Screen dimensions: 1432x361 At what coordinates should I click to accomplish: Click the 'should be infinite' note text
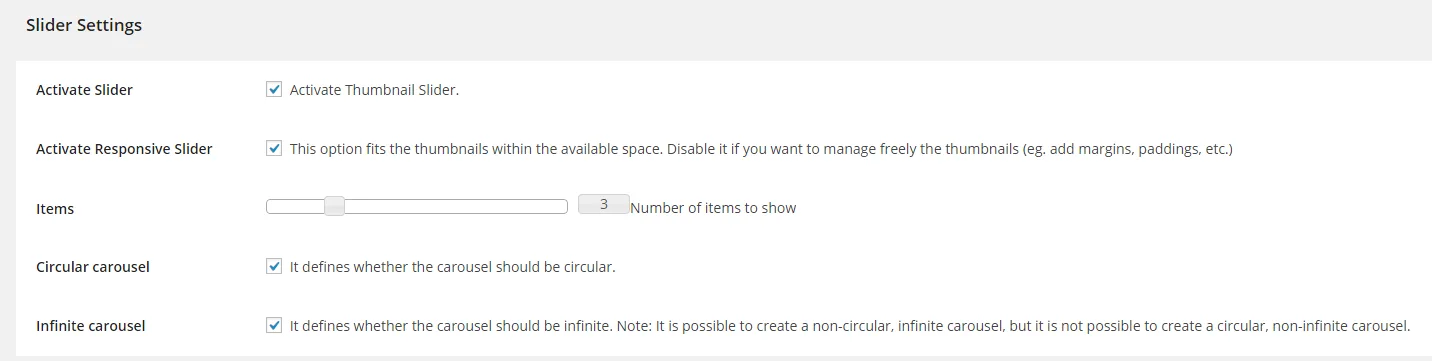[x=850, y=326]
